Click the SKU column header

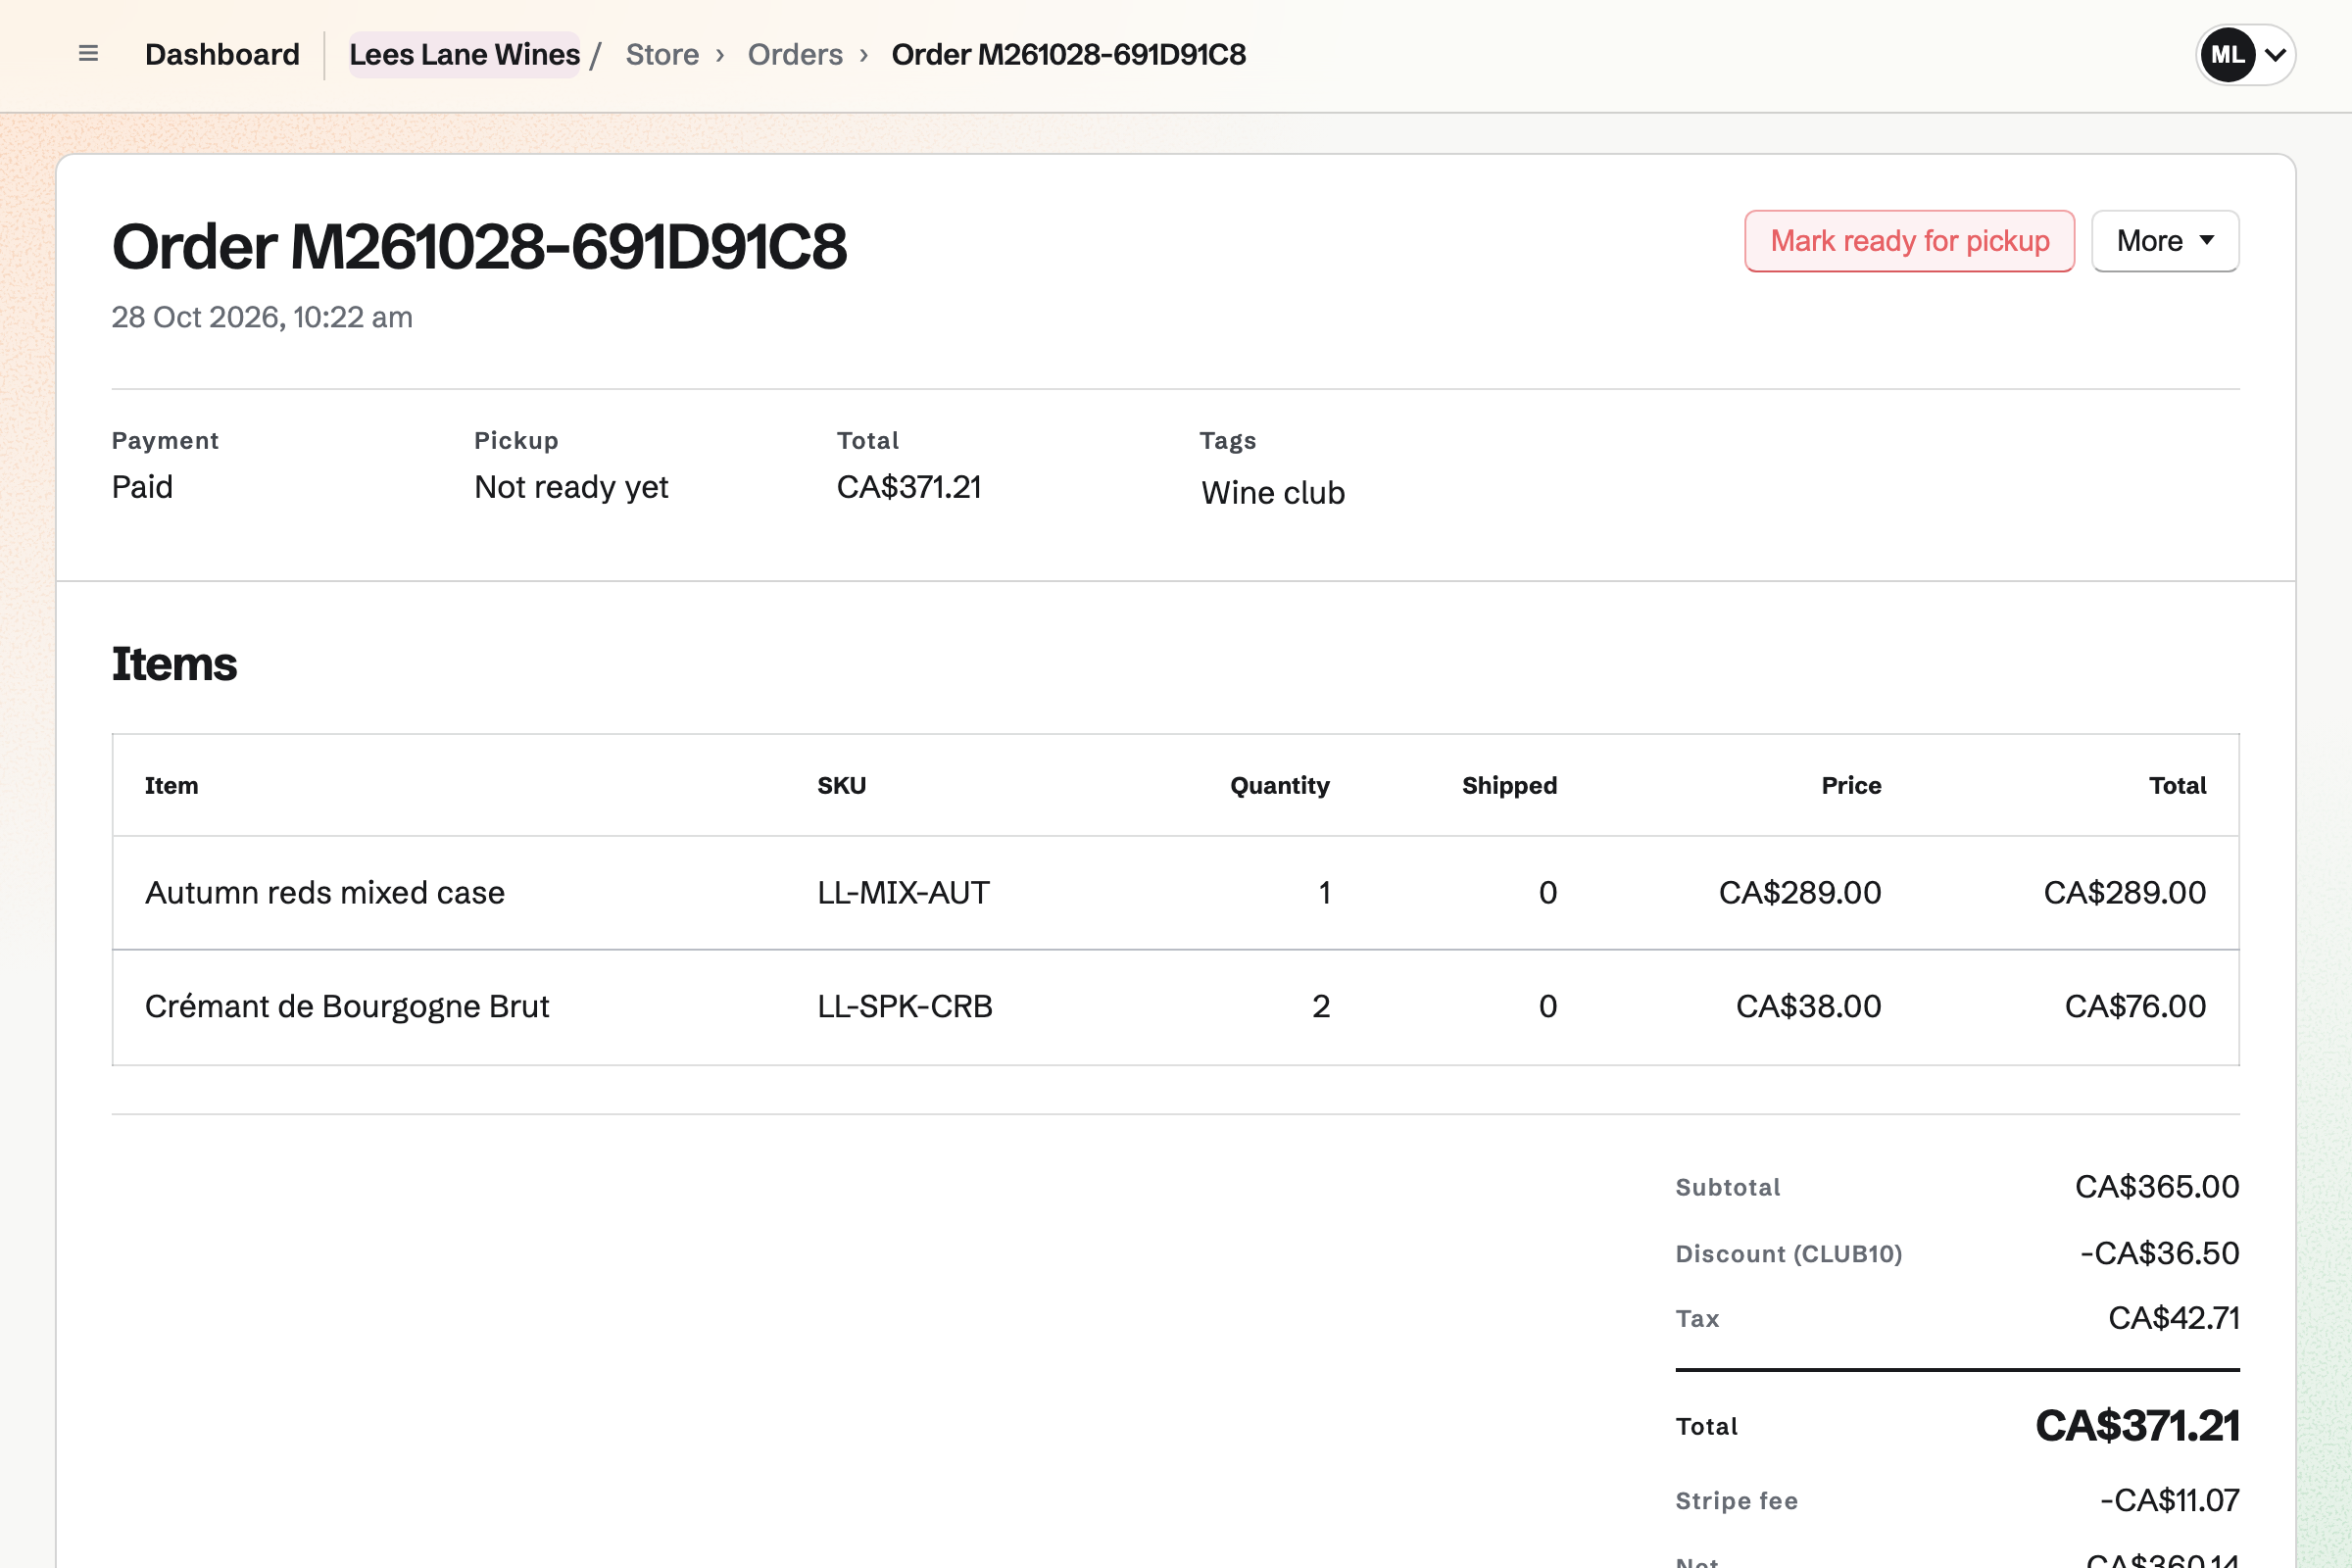842,785
